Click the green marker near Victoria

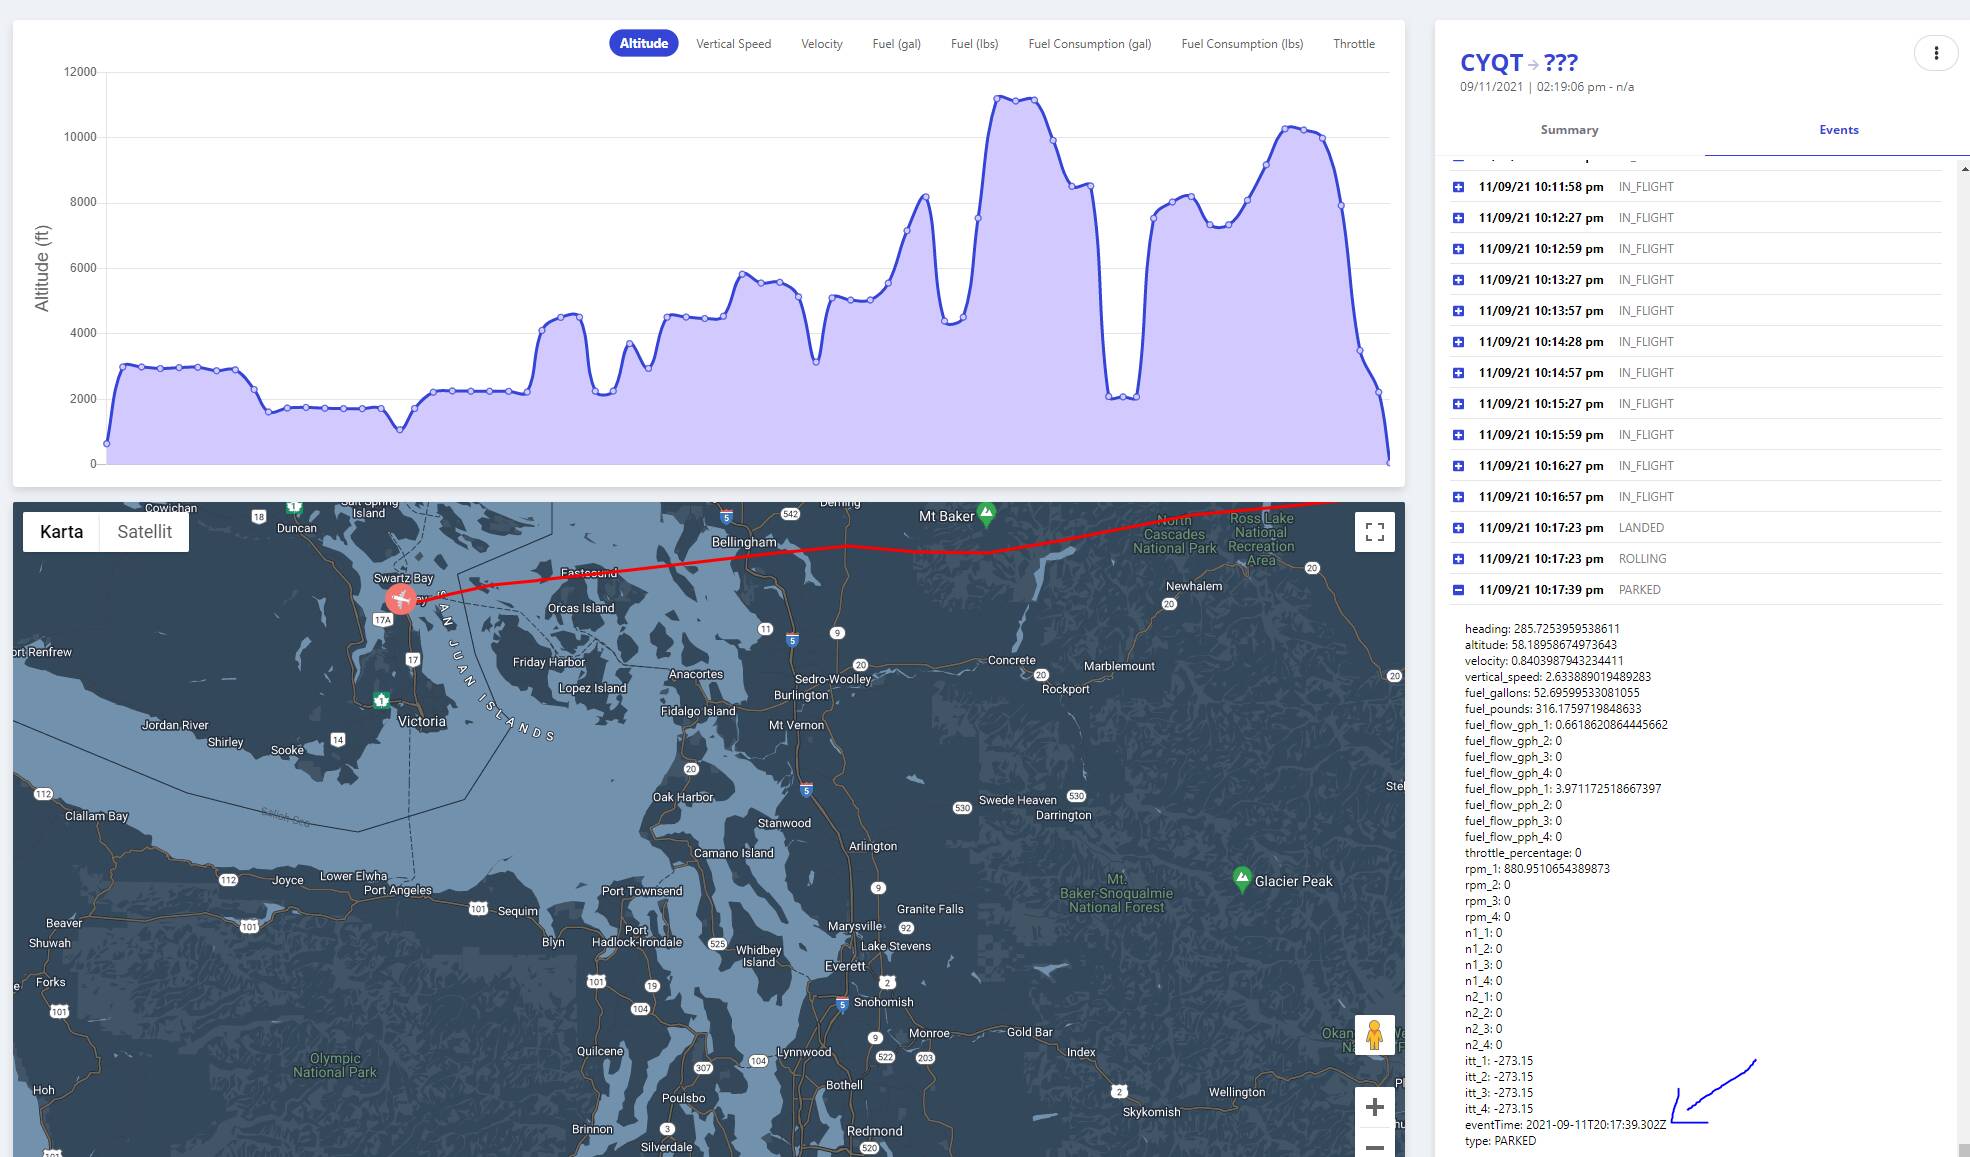[382, 700]
